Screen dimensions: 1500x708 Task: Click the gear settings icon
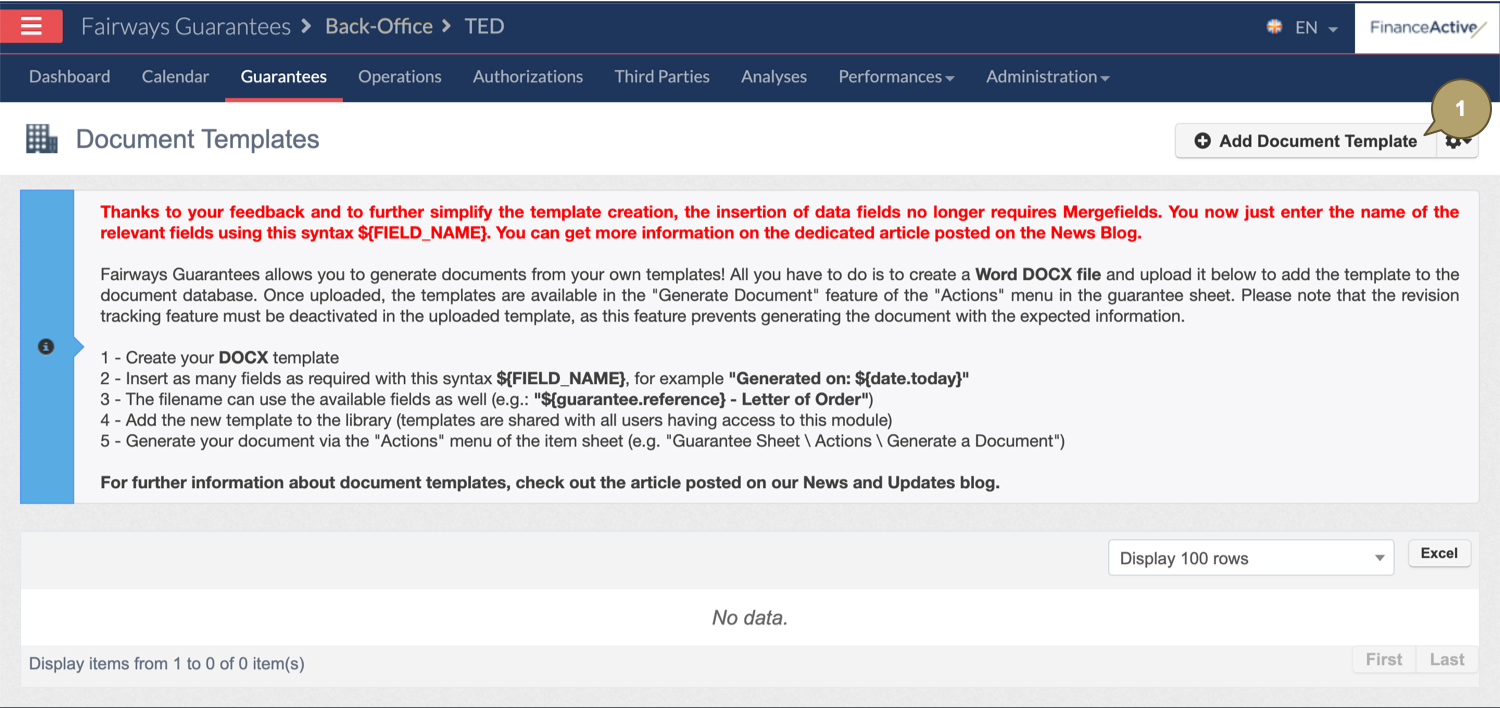point(1457,143)
